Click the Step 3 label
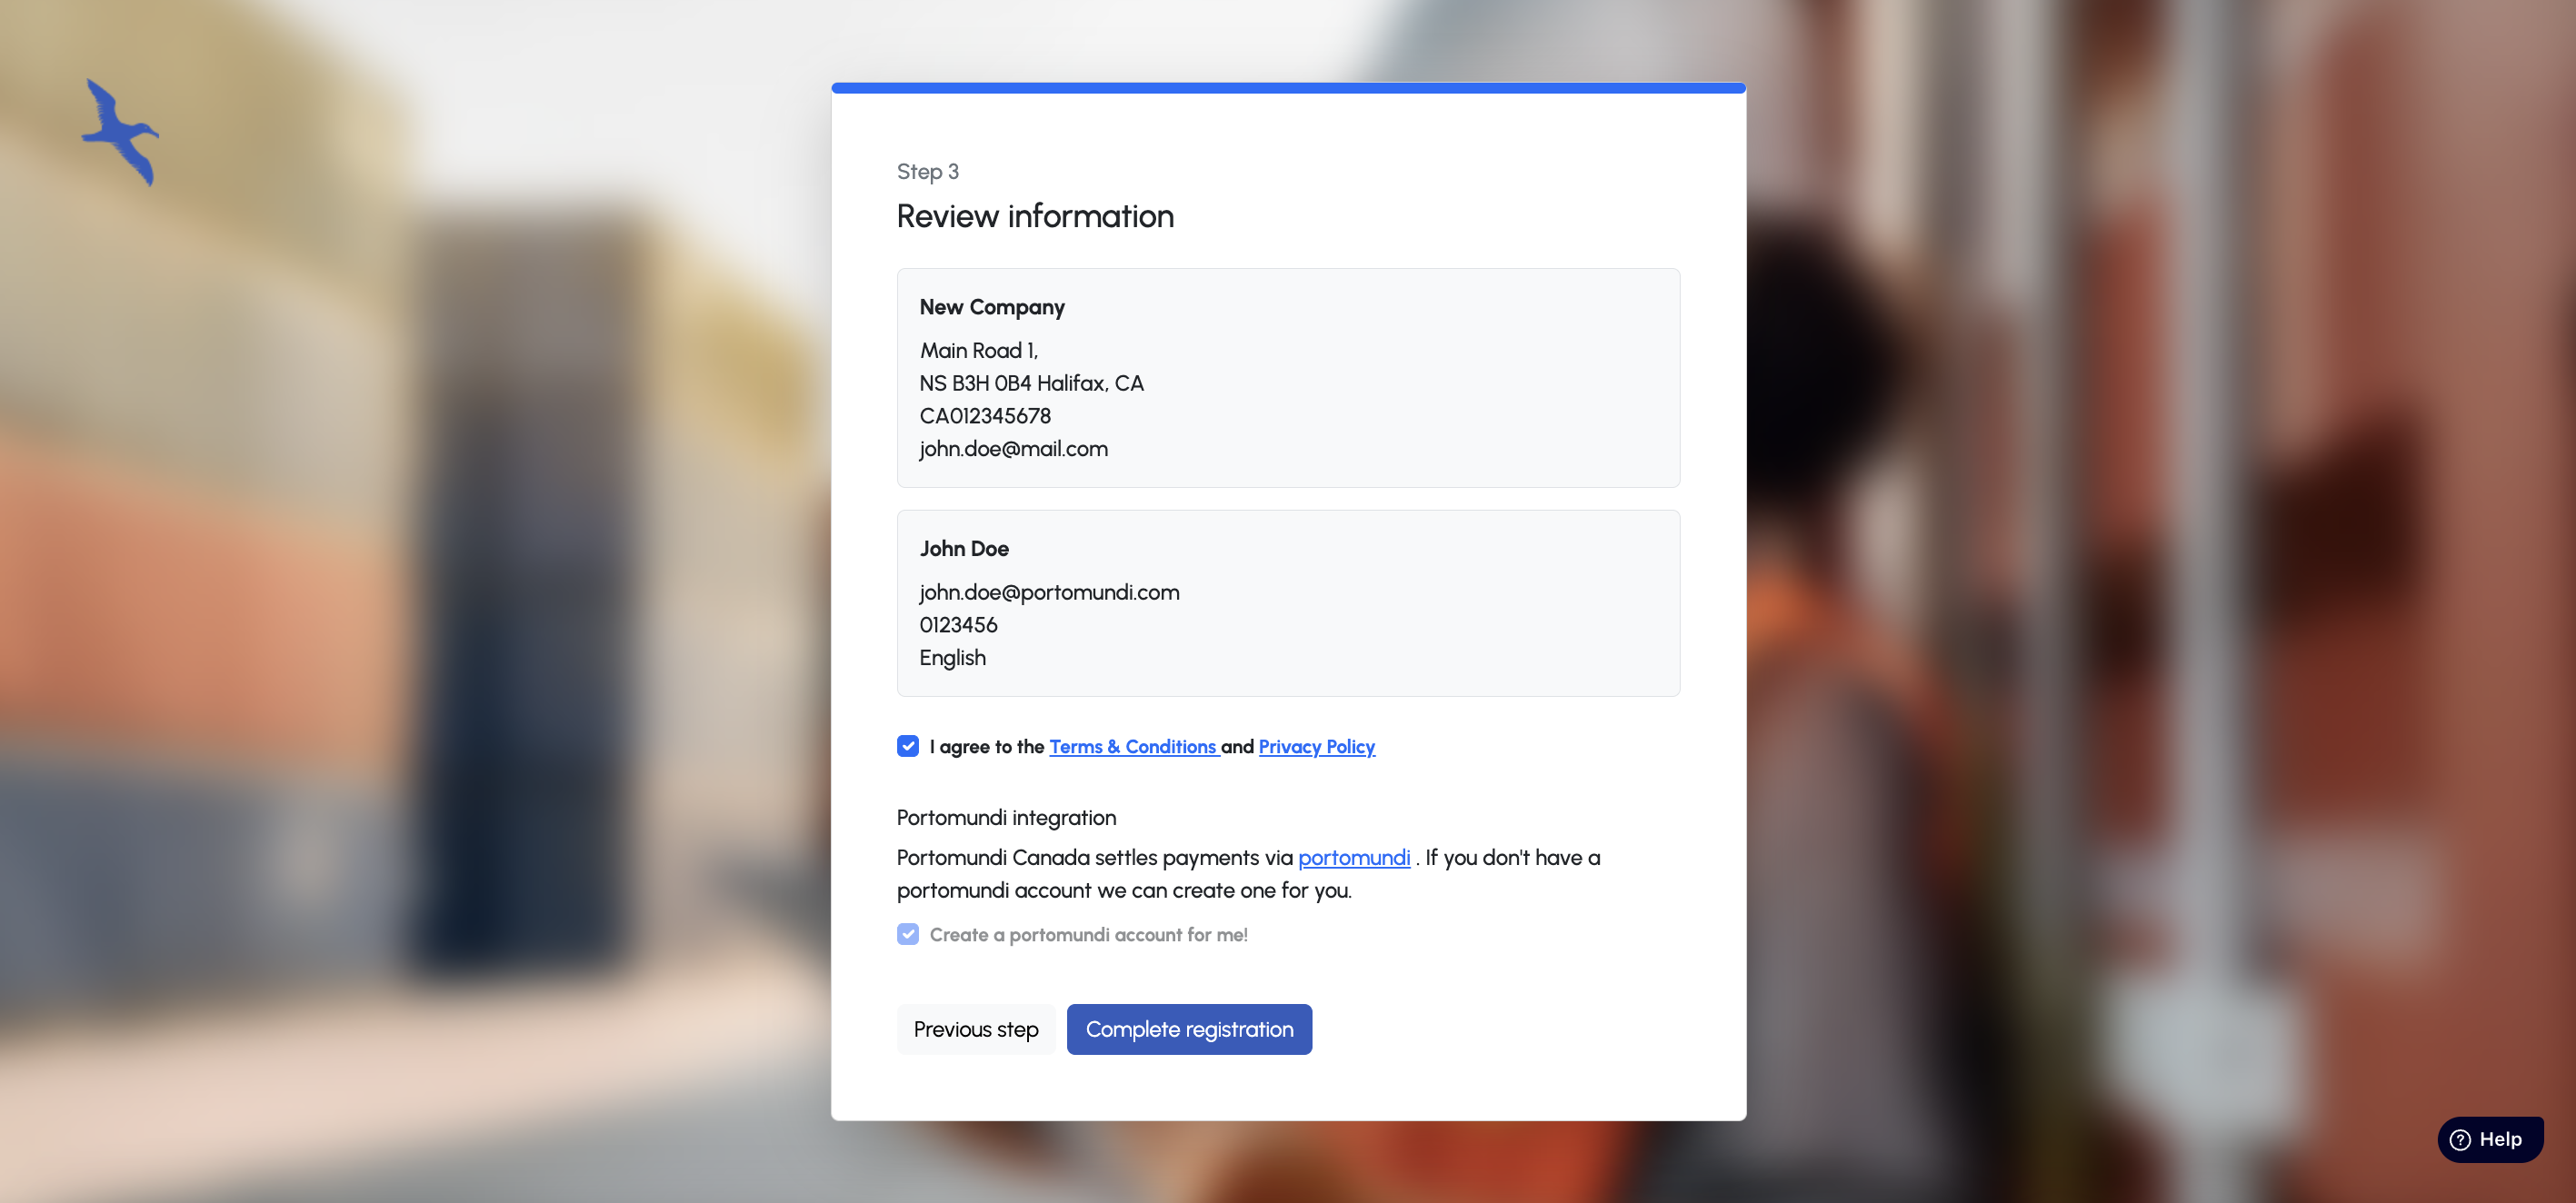The width and height of the screenshot is (2576, 1203). pyautogui.click(x=927, y=171)
